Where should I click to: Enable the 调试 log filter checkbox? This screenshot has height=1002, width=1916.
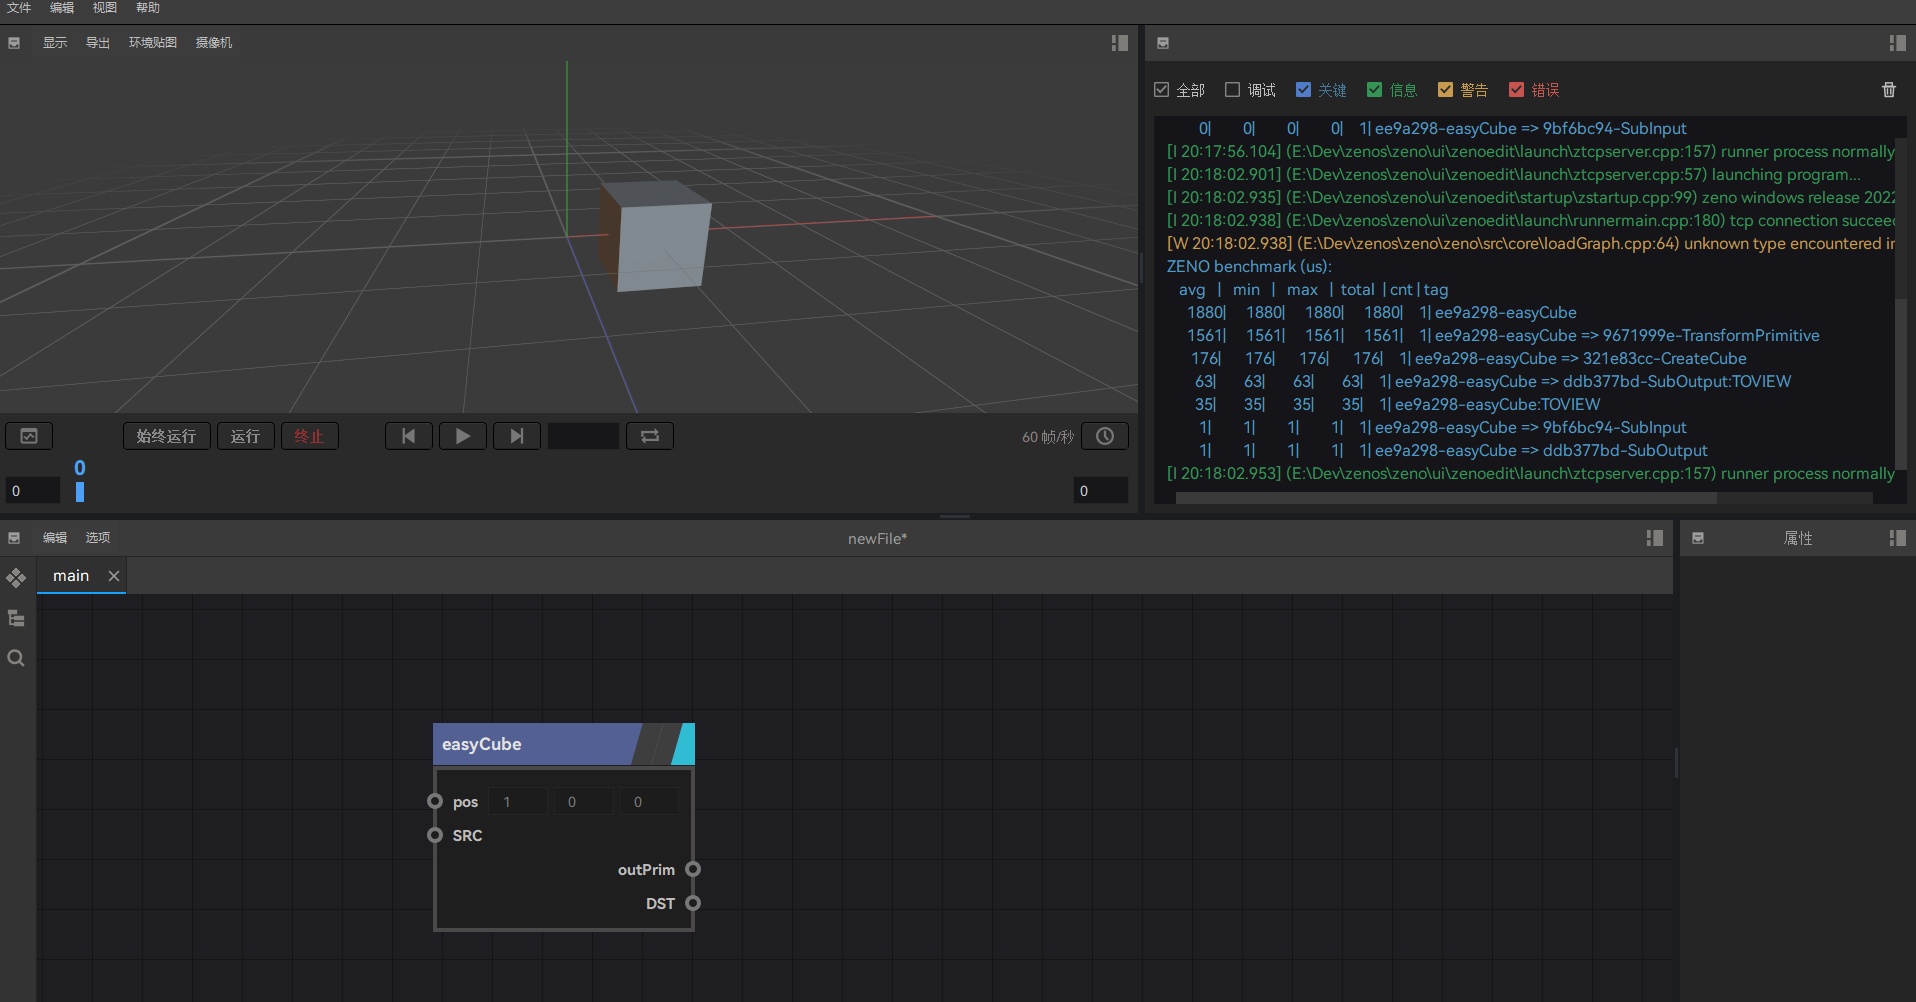coord(1233,90)
